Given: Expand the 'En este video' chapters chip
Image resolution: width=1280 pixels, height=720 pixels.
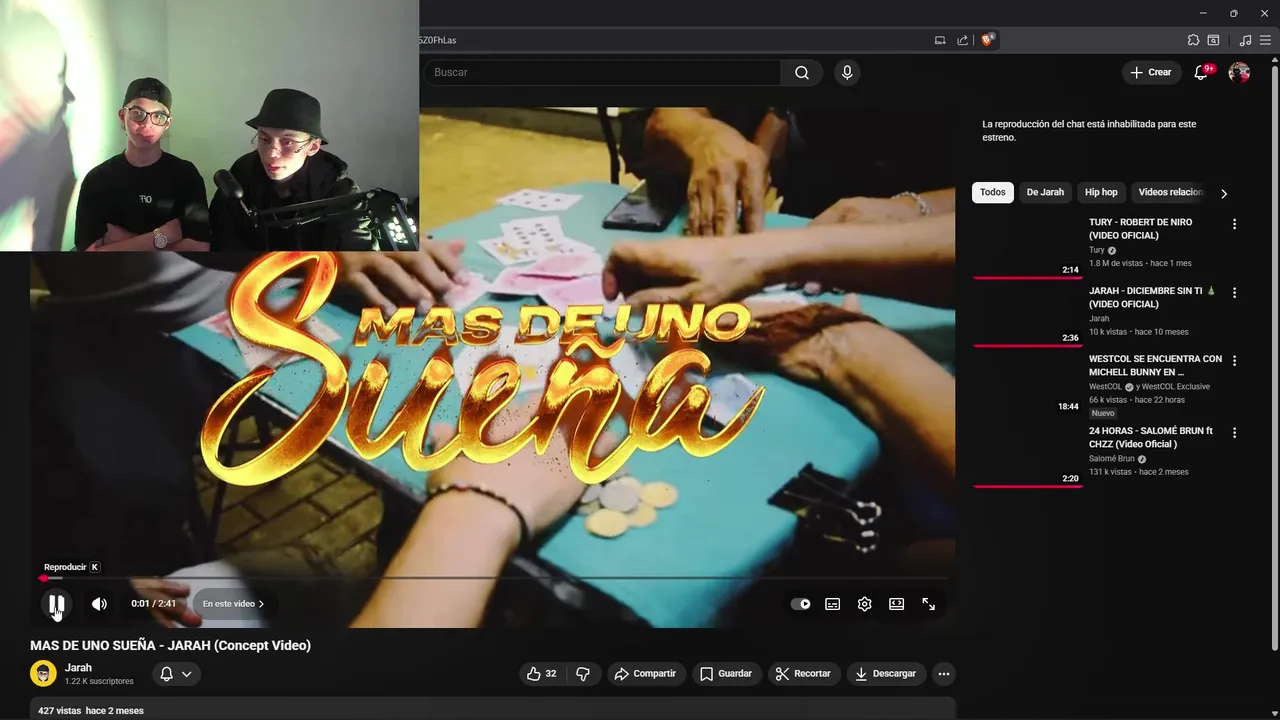Looking at the screenshot, I should pos(233,604).
